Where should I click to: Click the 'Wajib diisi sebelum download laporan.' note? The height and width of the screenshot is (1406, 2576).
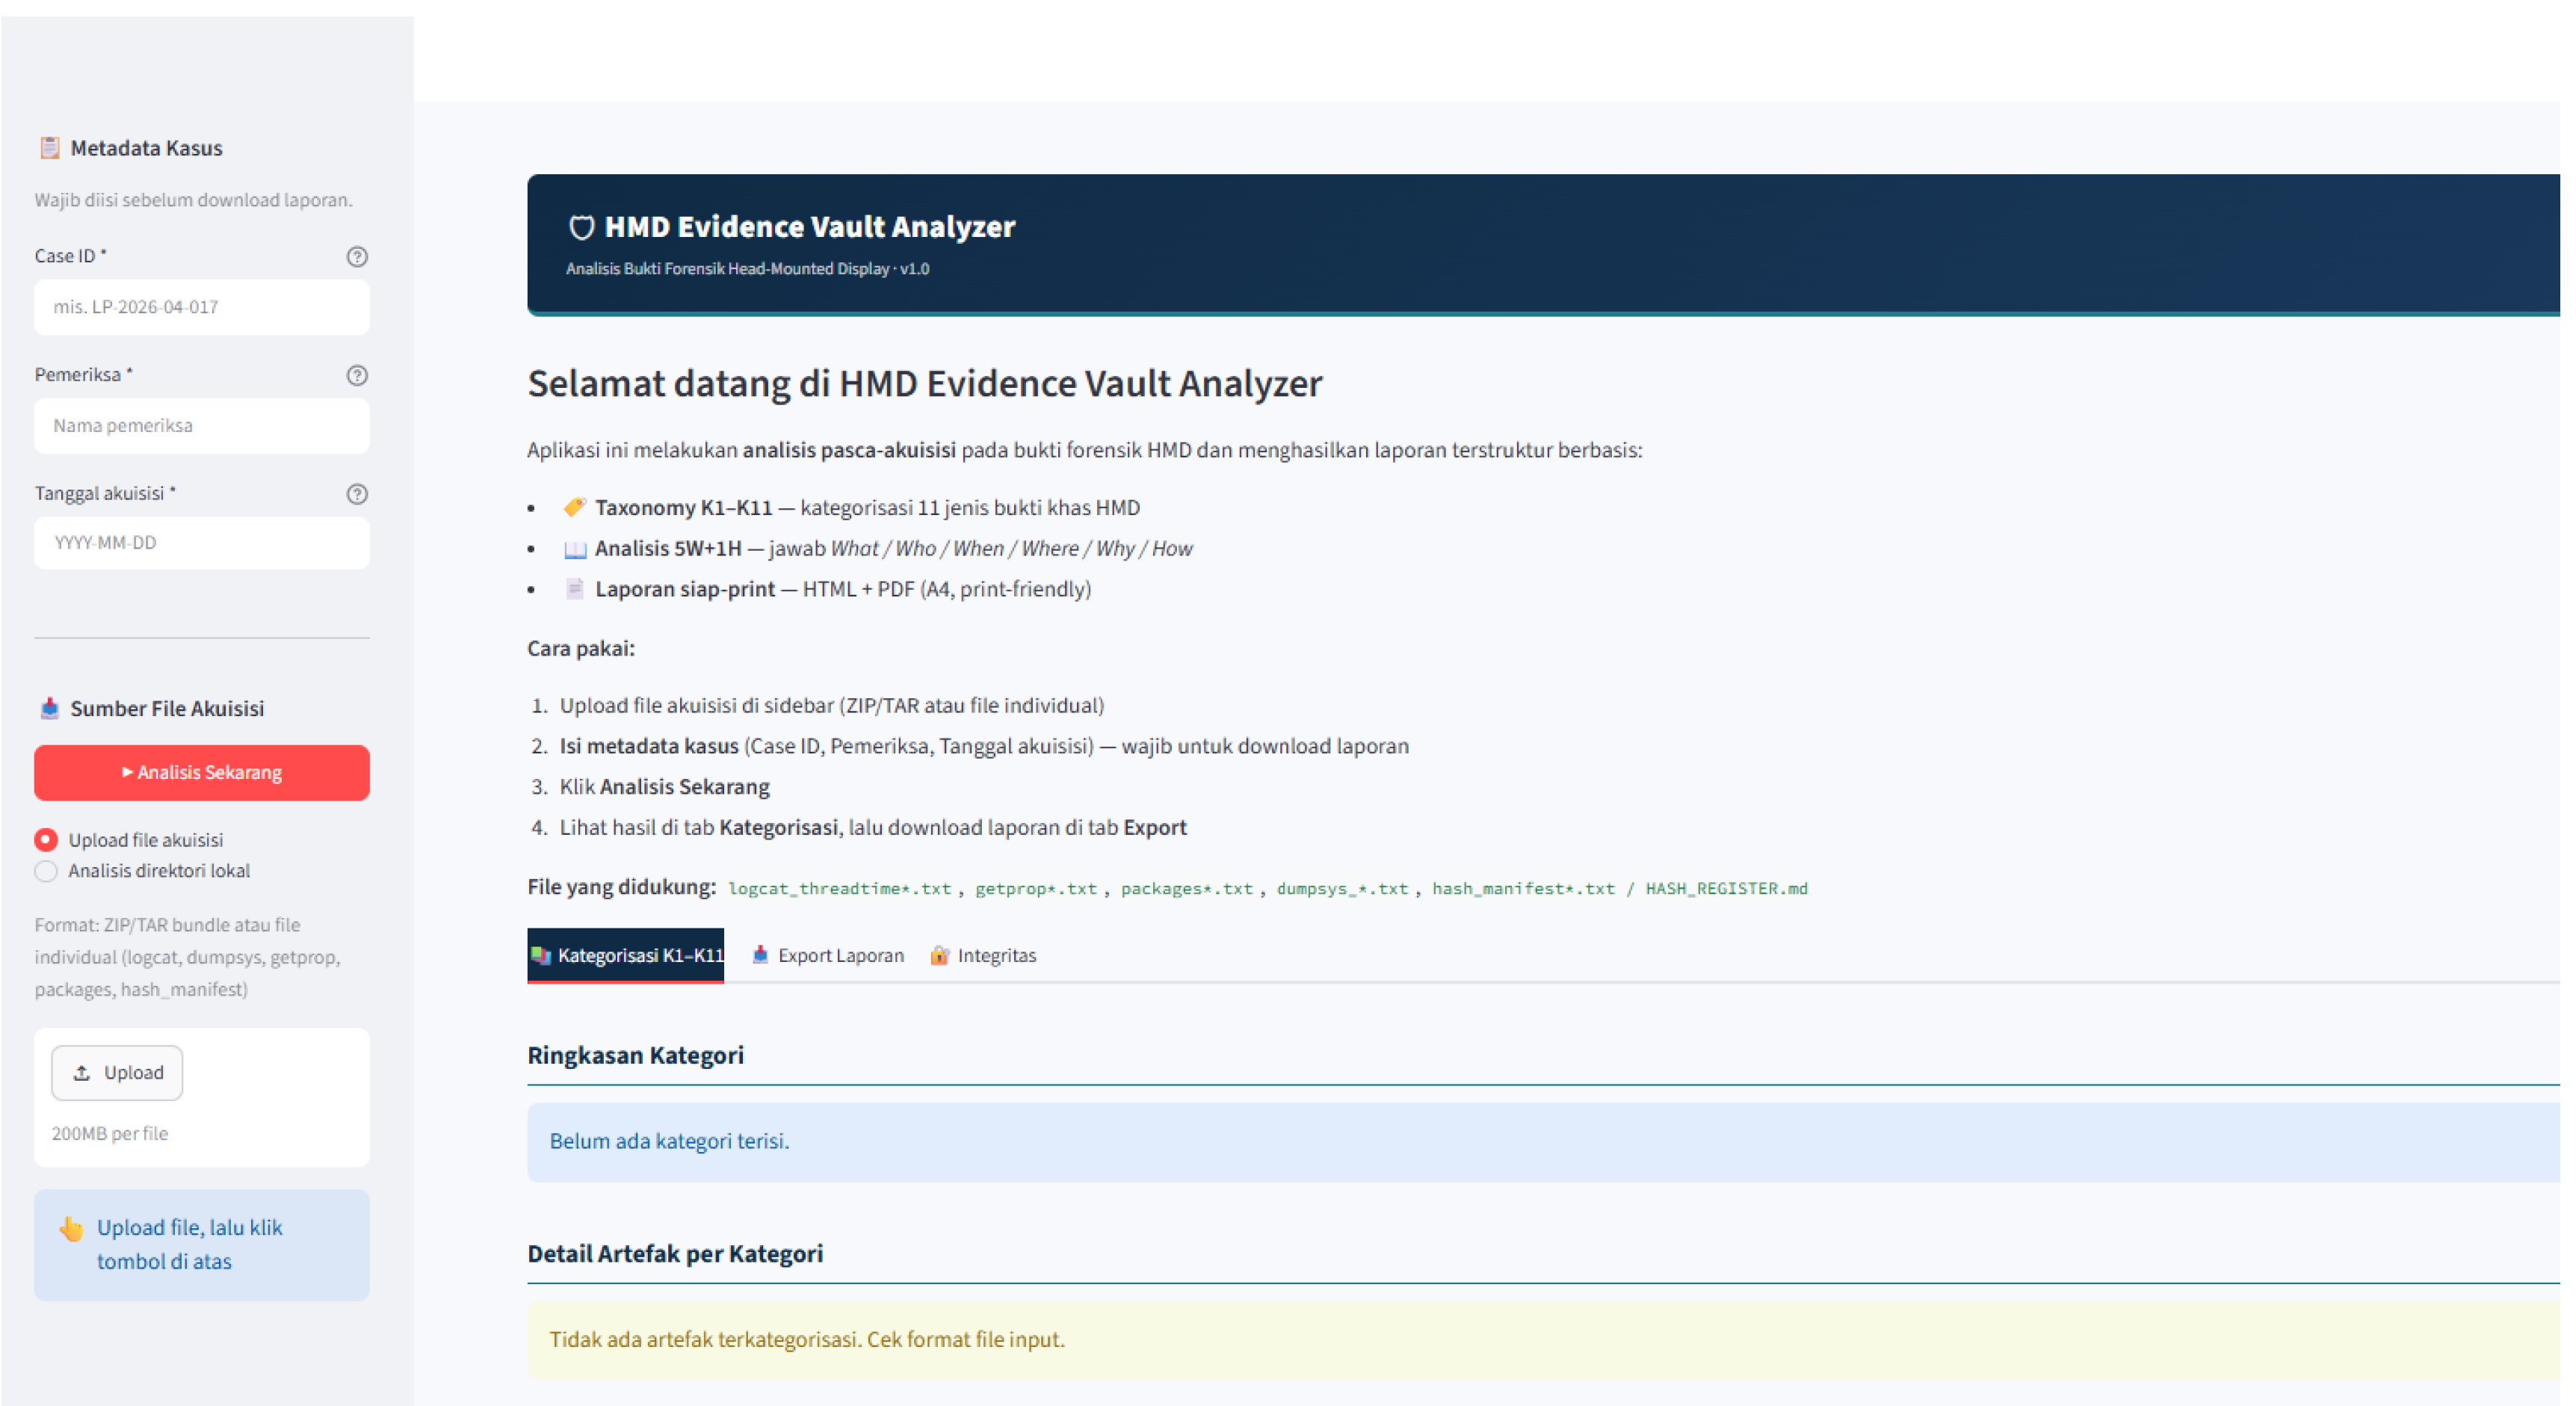194,200
